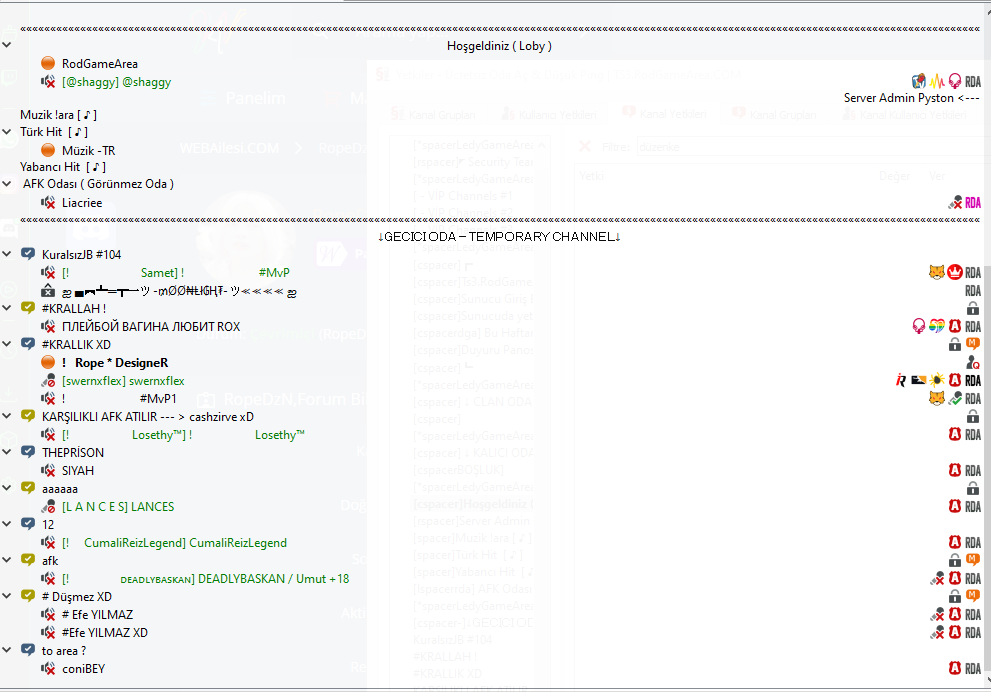Screen dimensions: 991x692
Task: Click the yellow channel icon for #KRALLAH !
Action: 28,308
